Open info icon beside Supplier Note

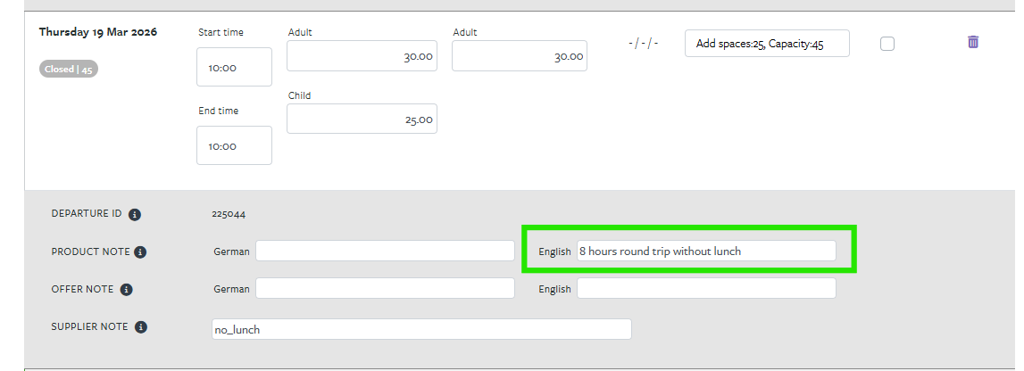coord(140,327)
